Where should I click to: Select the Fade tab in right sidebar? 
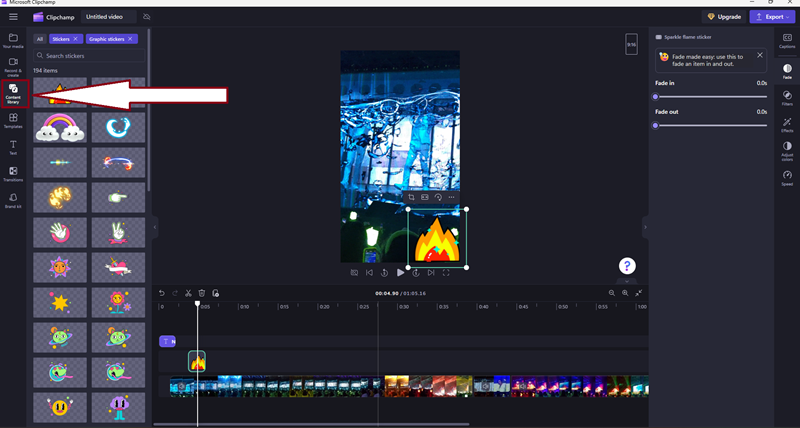click(787, 71)
